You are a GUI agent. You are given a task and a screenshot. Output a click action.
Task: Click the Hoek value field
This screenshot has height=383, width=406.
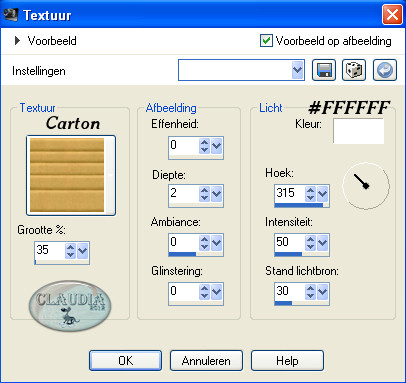pos(289,193)
